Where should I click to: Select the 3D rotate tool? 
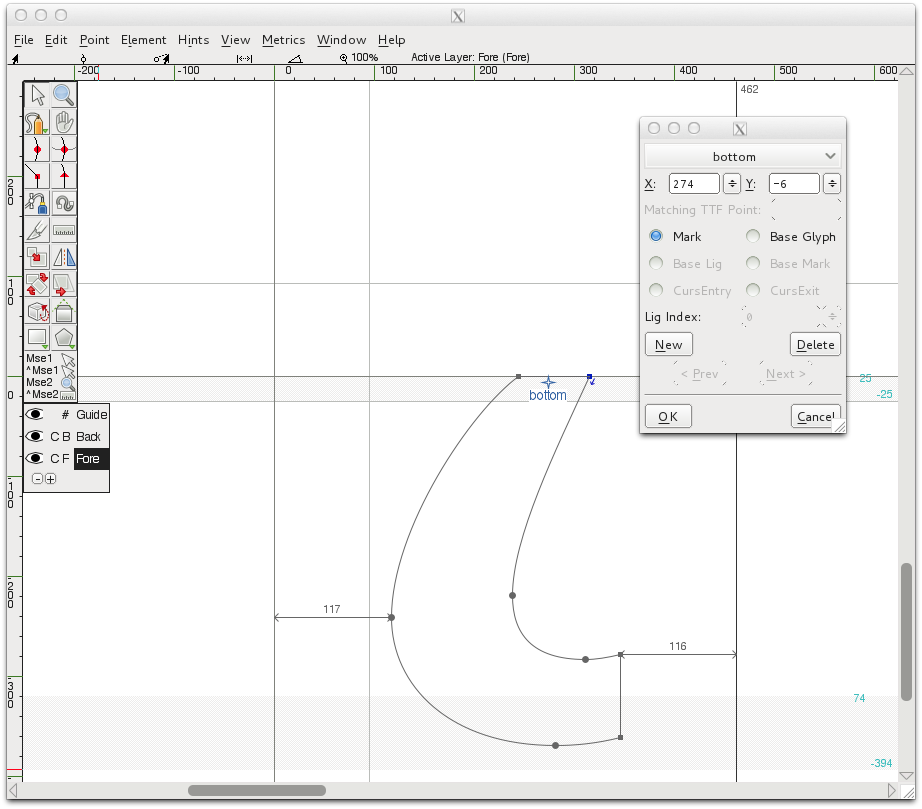(37, 311)
